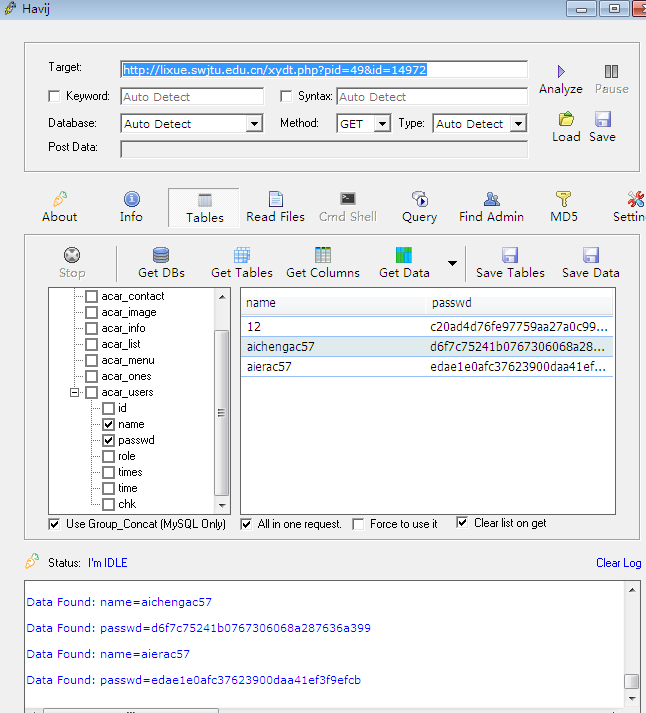646x713 pixels.
Task: Check the role column checkbox
Action: click(108, 456)
